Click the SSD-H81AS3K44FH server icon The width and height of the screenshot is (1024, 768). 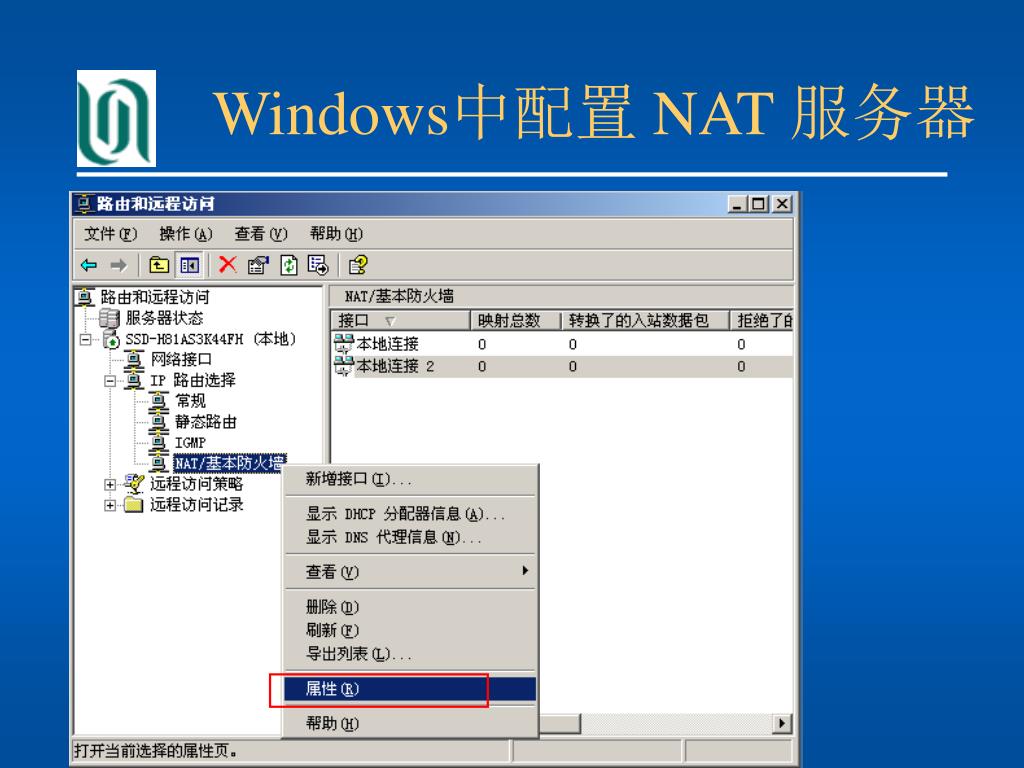point(112,340)
